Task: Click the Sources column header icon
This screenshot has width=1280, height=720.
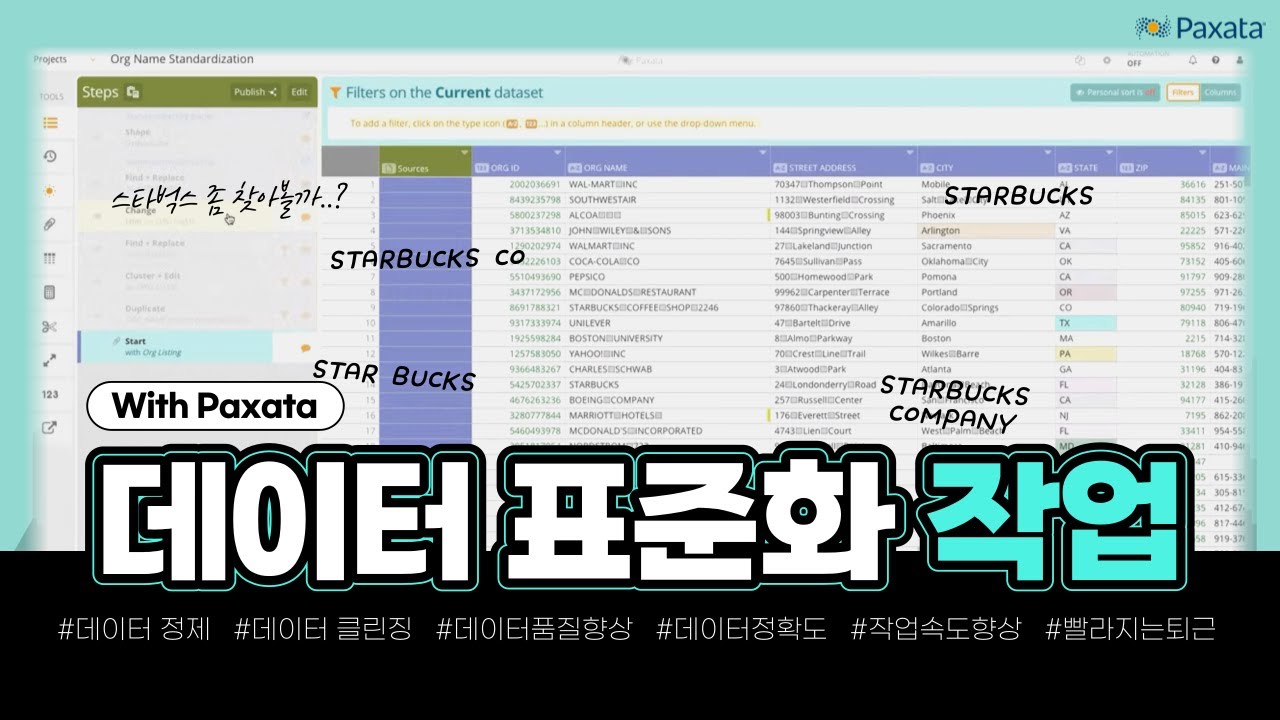Action: pyautogui.click(x=389, y=168)
